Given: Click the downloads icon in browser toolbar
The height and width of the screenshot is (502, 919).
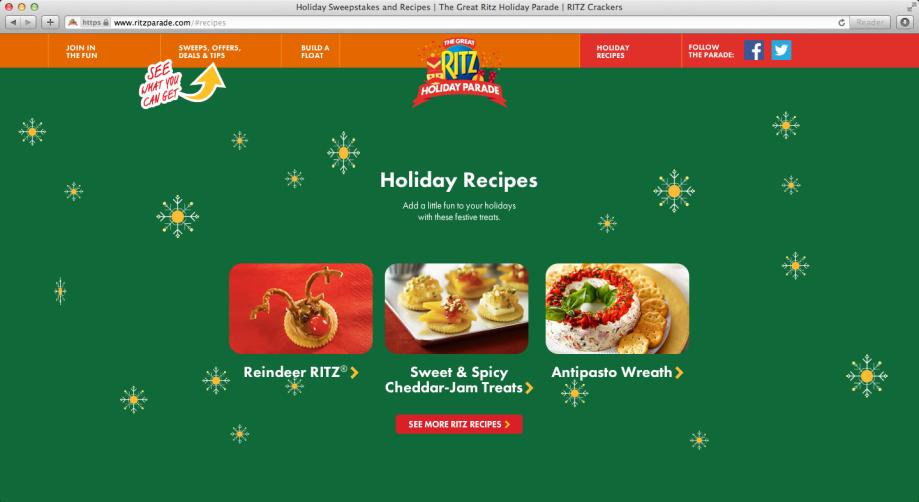Looking at the screenshot, I should tap(904, 22).
